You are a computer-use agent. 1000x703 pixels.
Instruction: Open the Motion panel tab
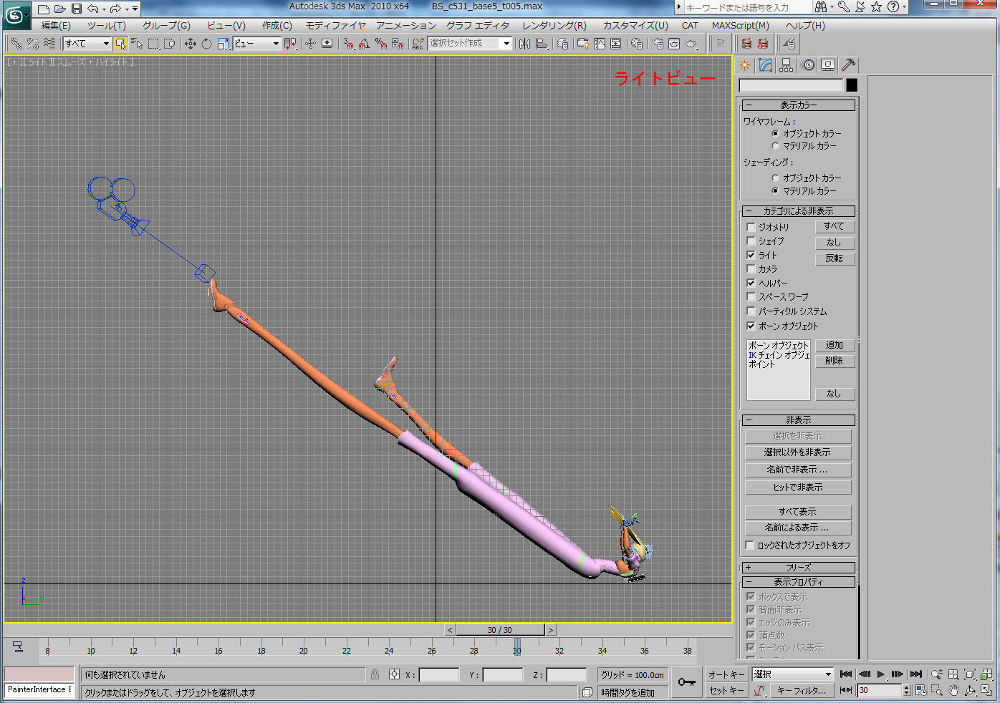807,65
